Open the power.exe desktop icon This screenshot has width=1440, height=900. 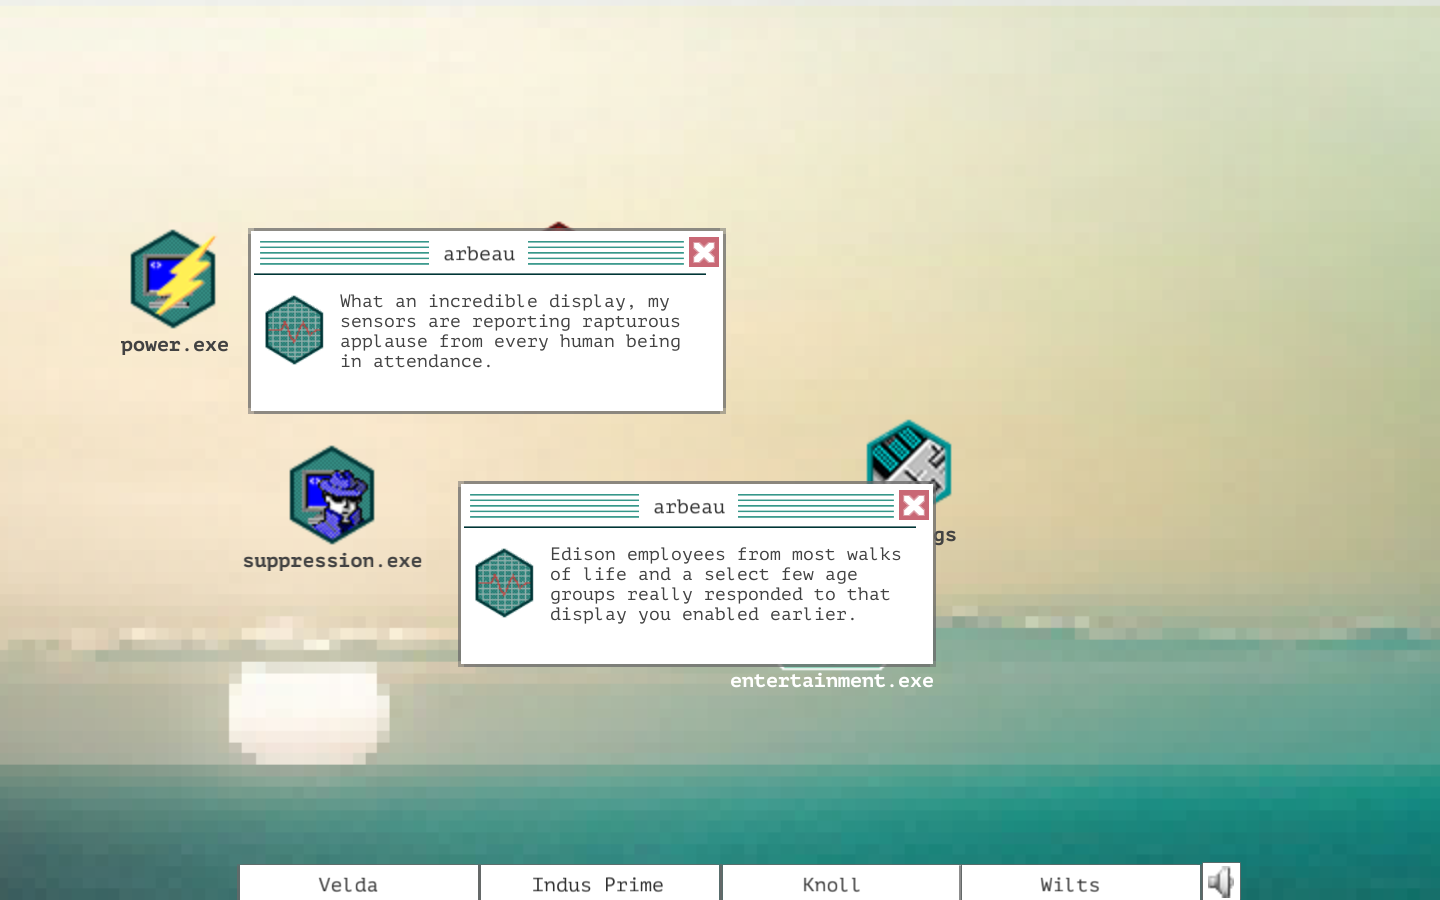tap(173, 279)
